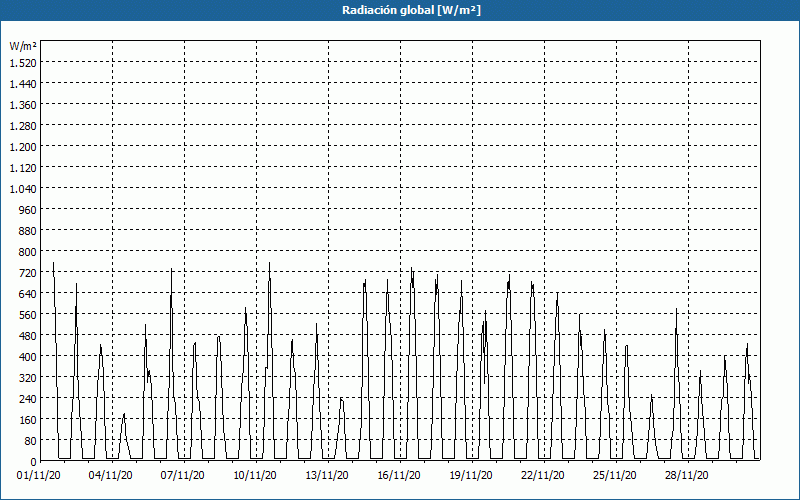Image resolution: width=800 pixels, height=500 pixels.
Task: Click the 880 y-axis value
Action: 28,231
